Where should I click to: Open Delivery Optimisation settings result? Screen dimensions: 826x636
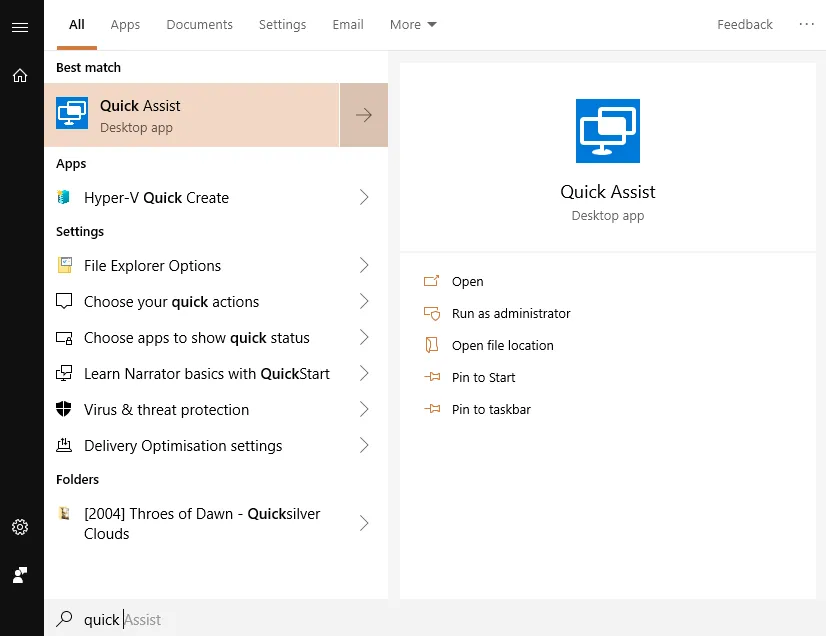pyautogui.click(x=216, y=445)
